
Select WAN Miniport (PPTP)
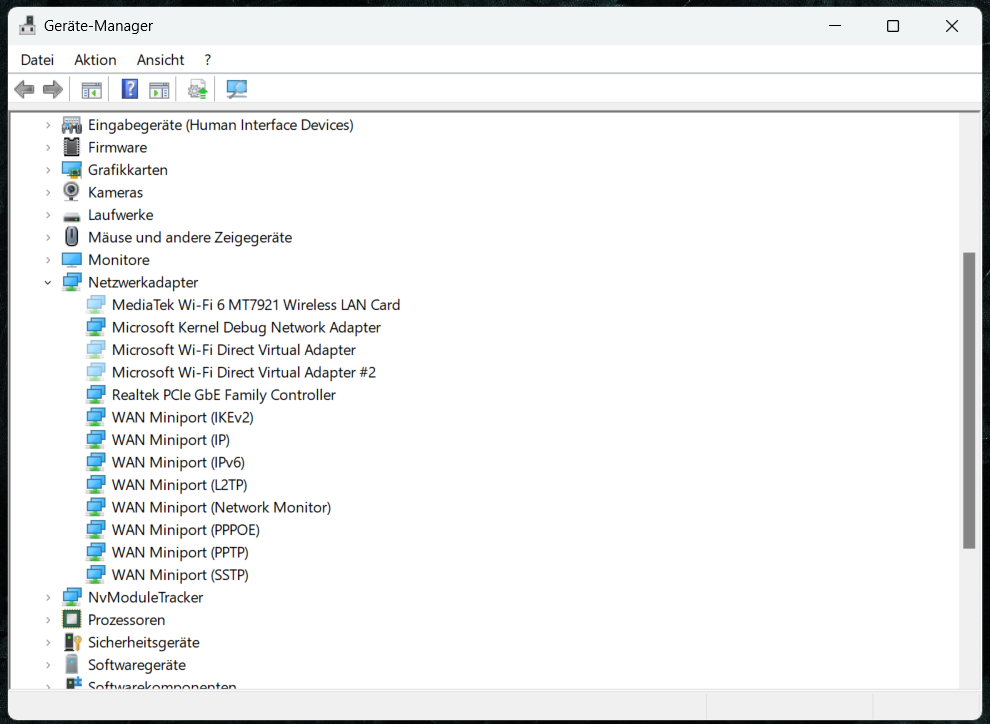pos(180,552)
